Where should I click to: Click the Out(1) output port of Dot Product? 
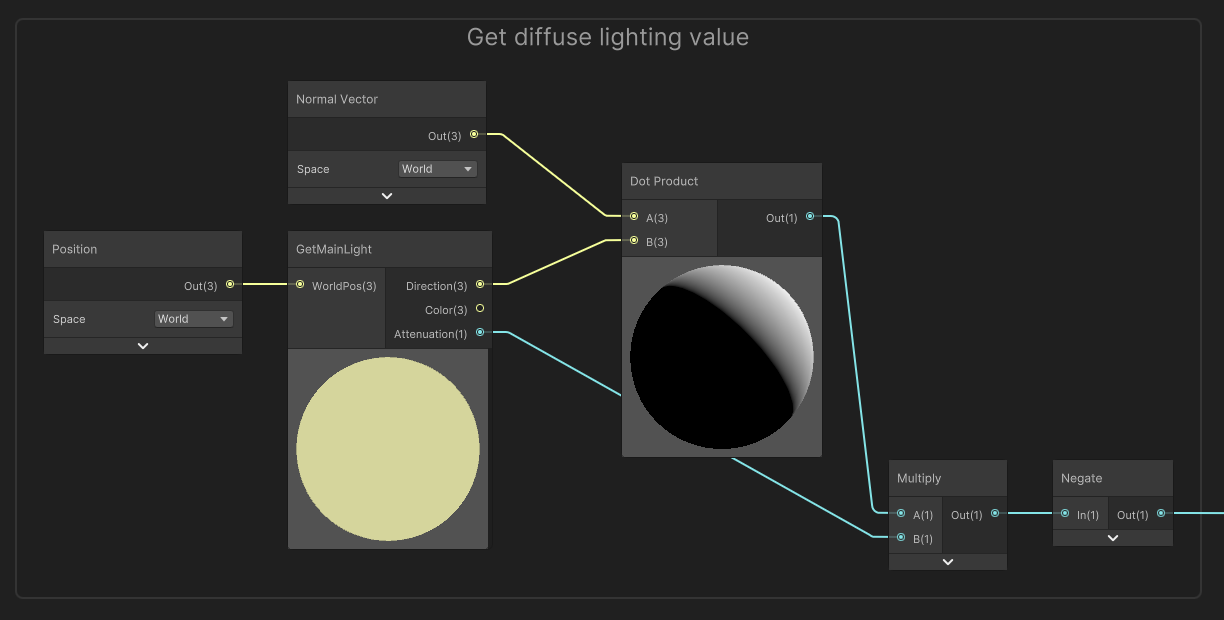(810, 214)
